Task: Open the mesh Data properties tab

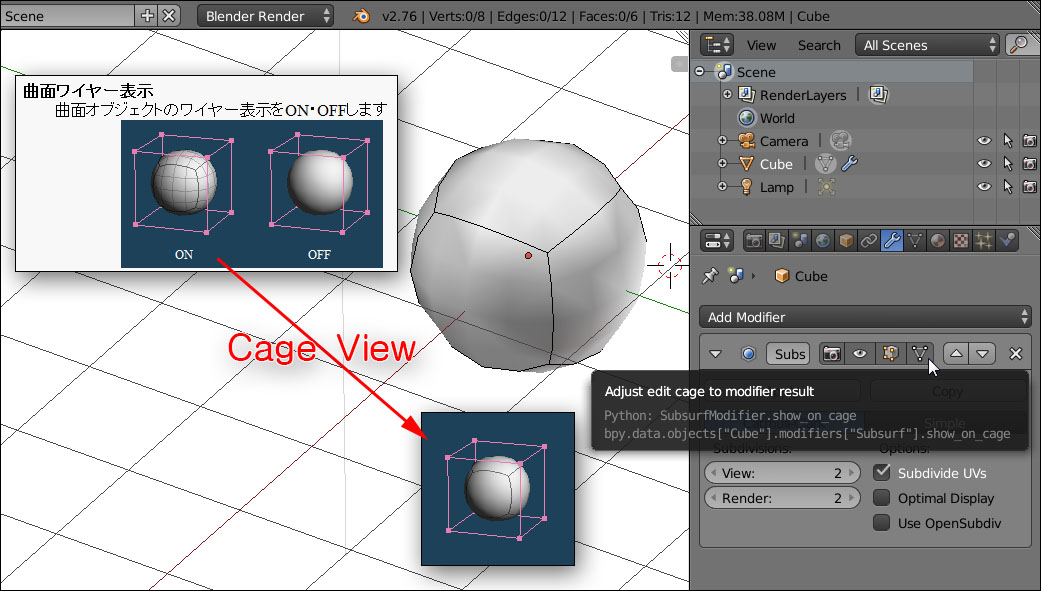Action: pos(915,240)
